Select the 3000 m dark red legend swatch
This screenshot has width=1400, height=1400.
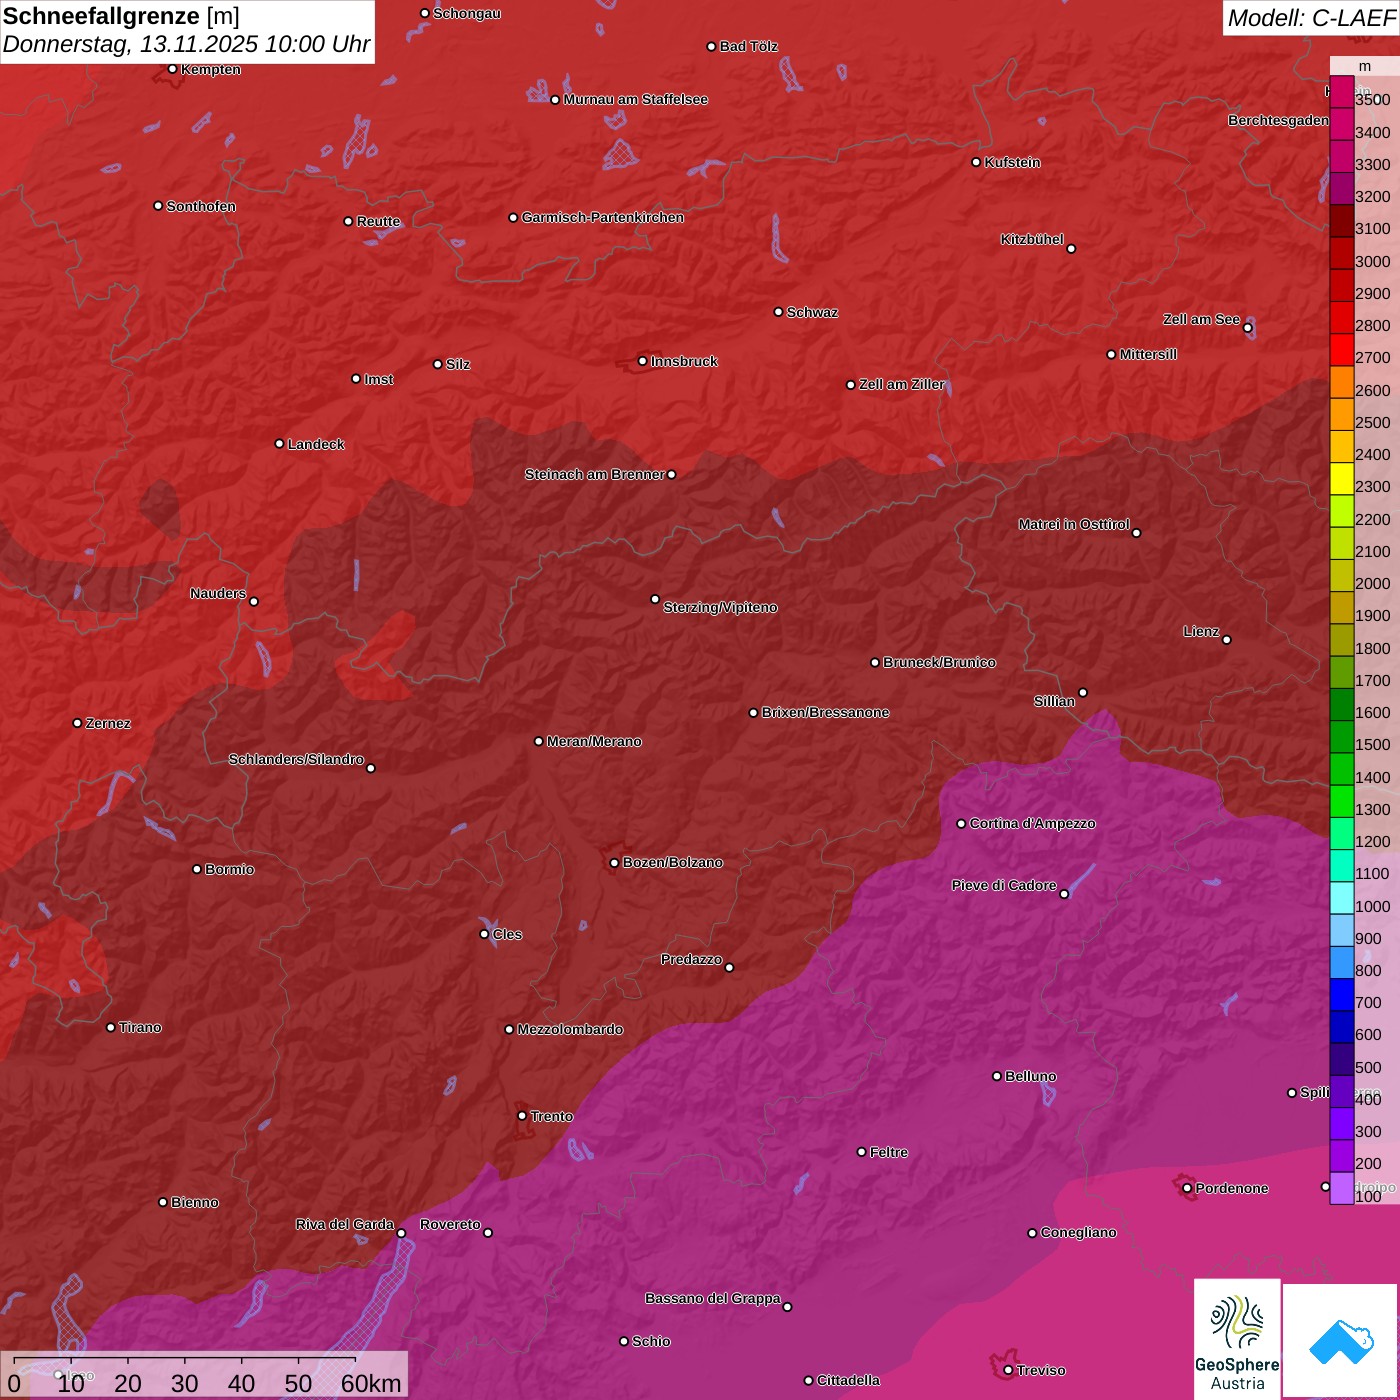tap(1342, 253)
